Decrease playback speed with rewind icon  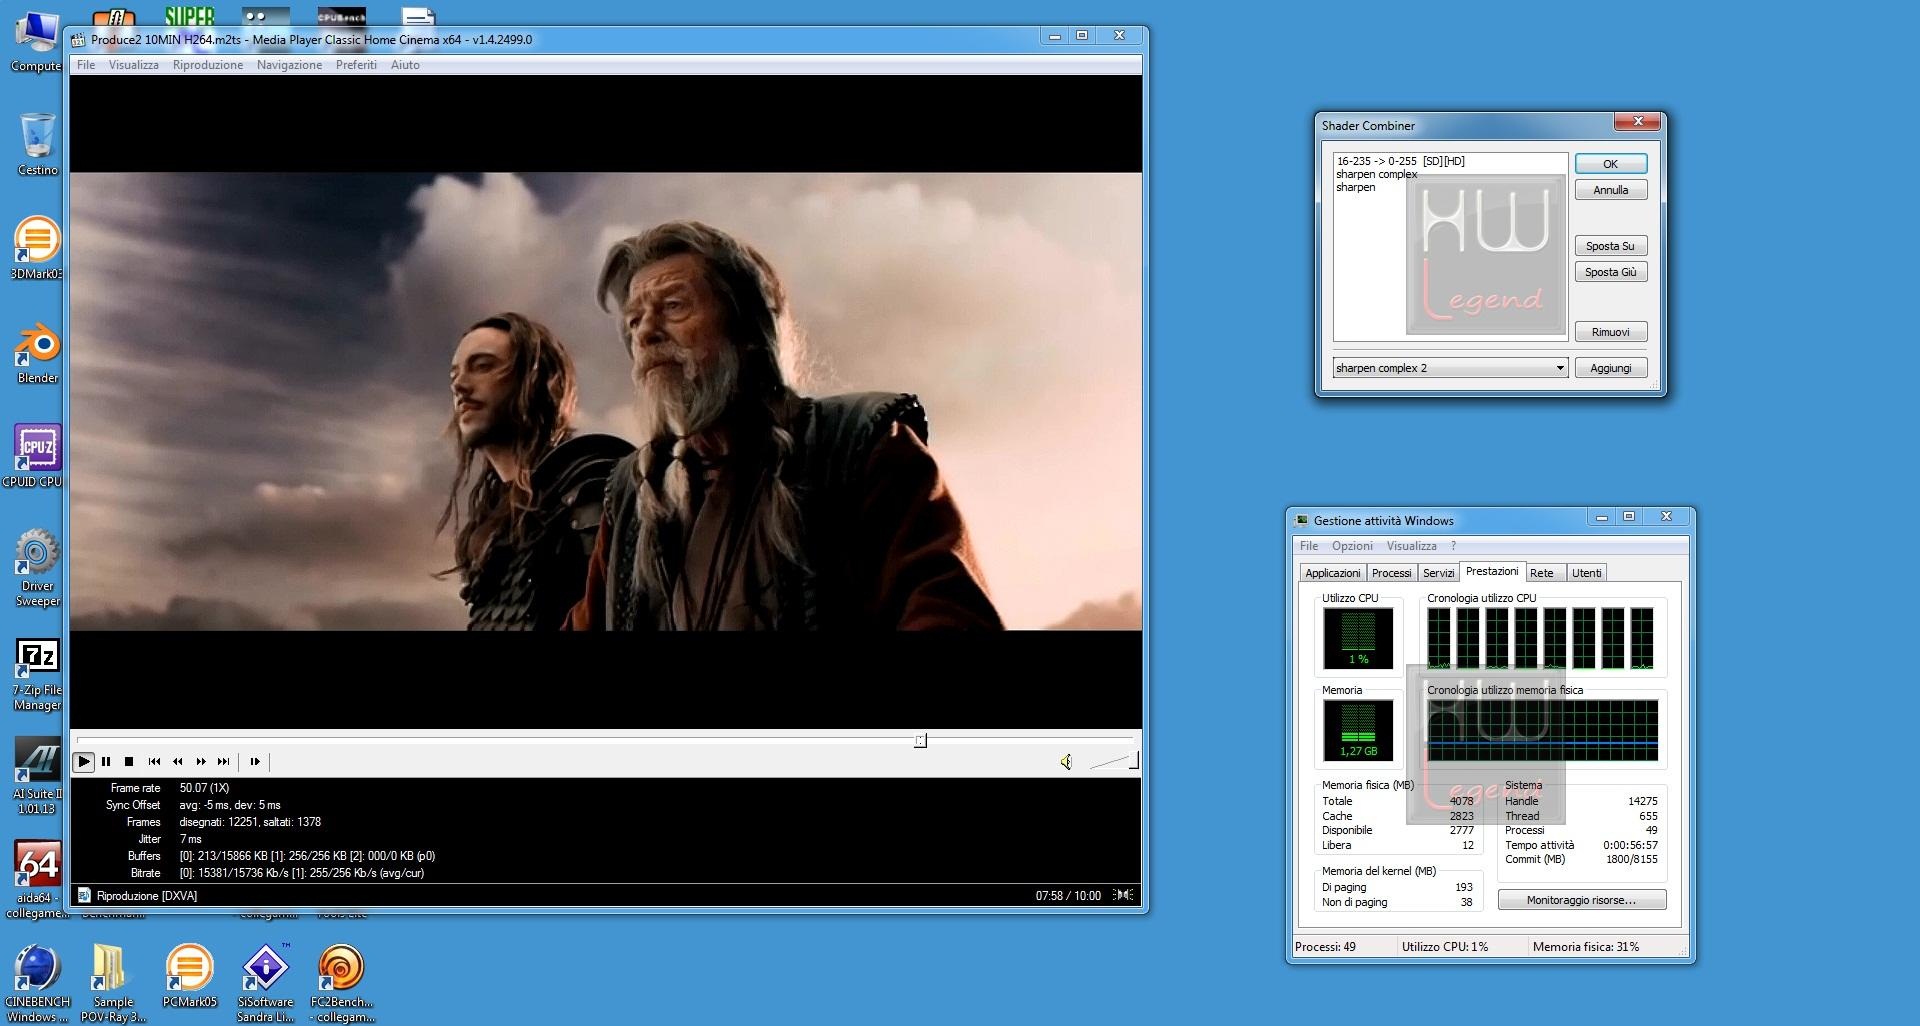click(177, 762)
